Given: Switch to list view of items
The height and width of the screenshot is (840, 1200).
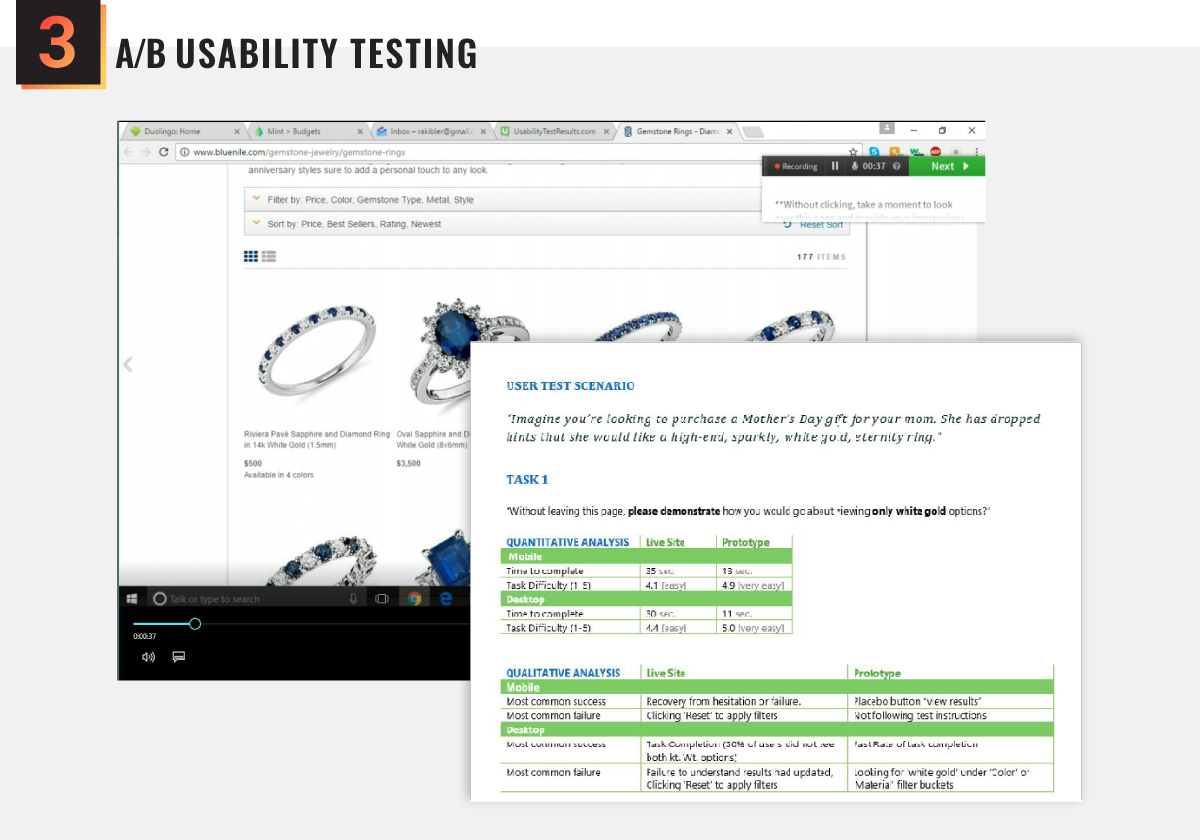Looking at the screenshot, I should coord(269,257).
